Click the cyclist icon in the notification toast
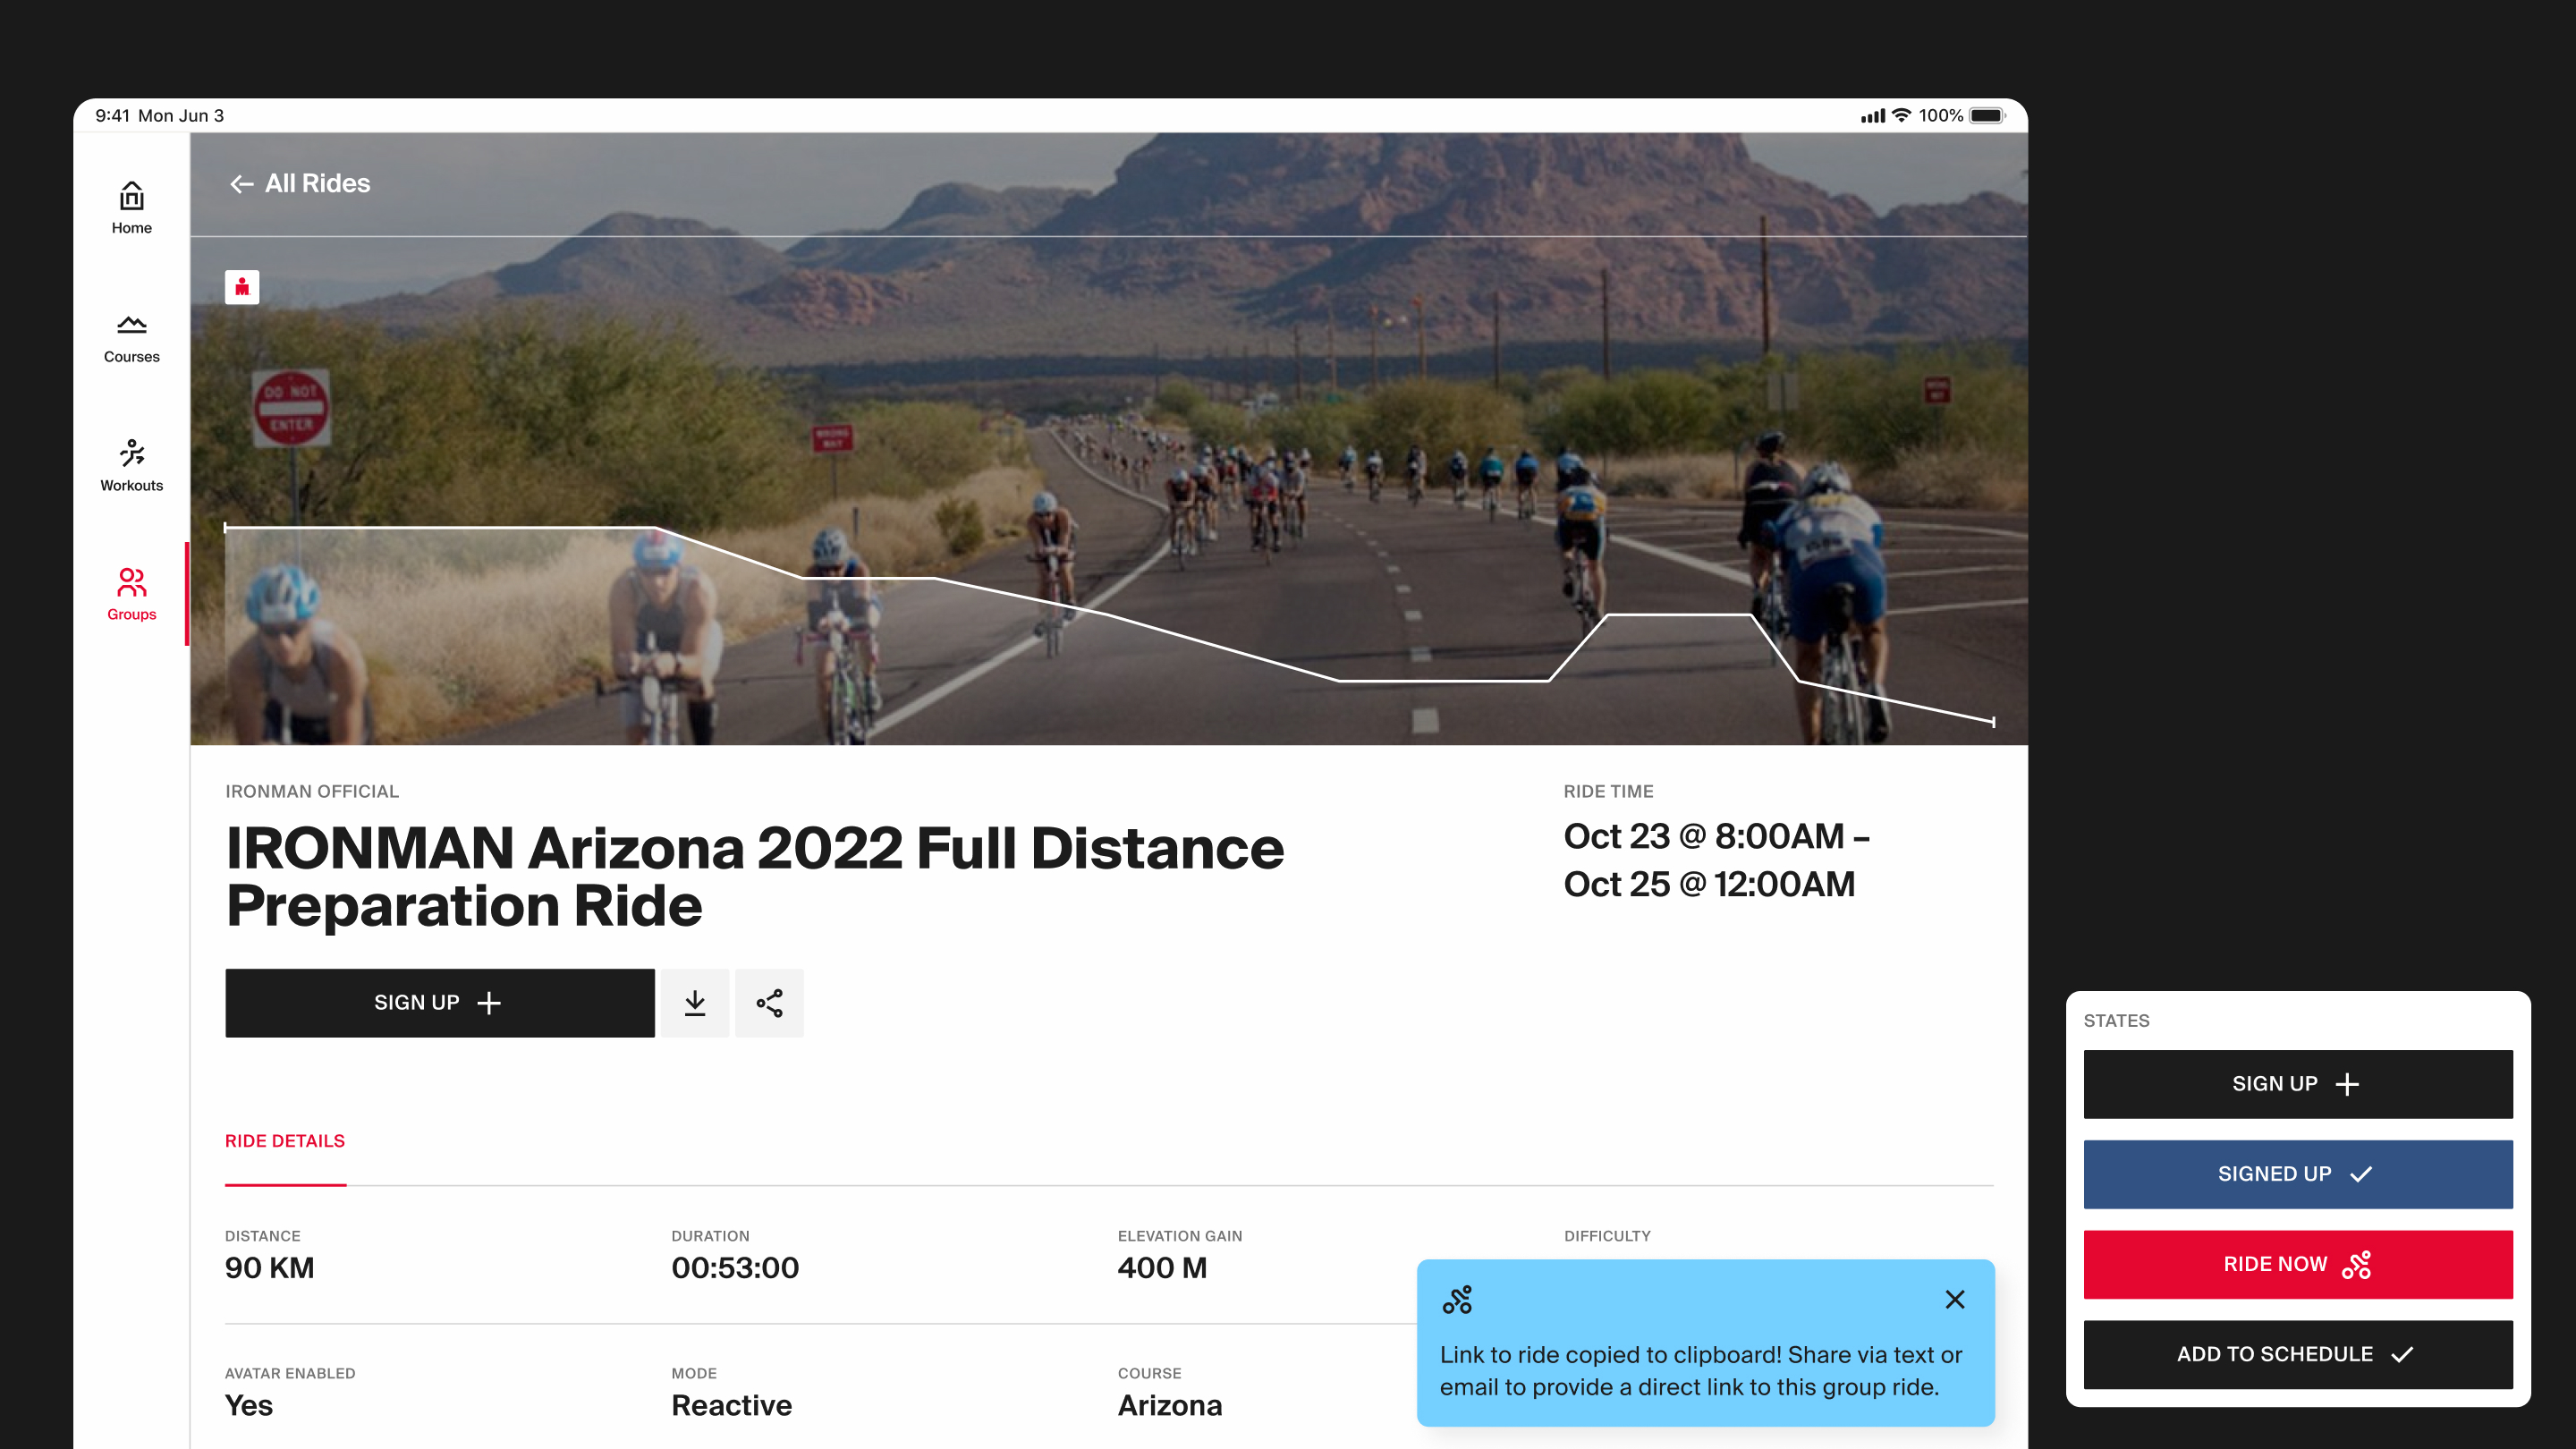This screenshot has height=1449, width=2576. [x=1457, y=1299]
